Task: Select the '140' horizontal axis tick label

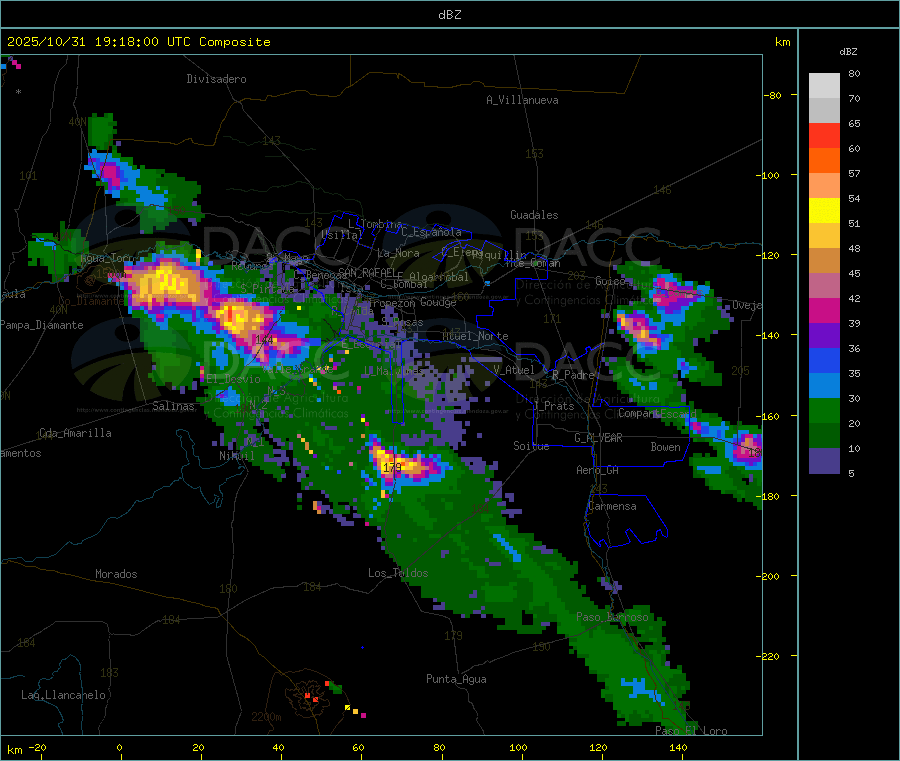Action: point(678,747)
